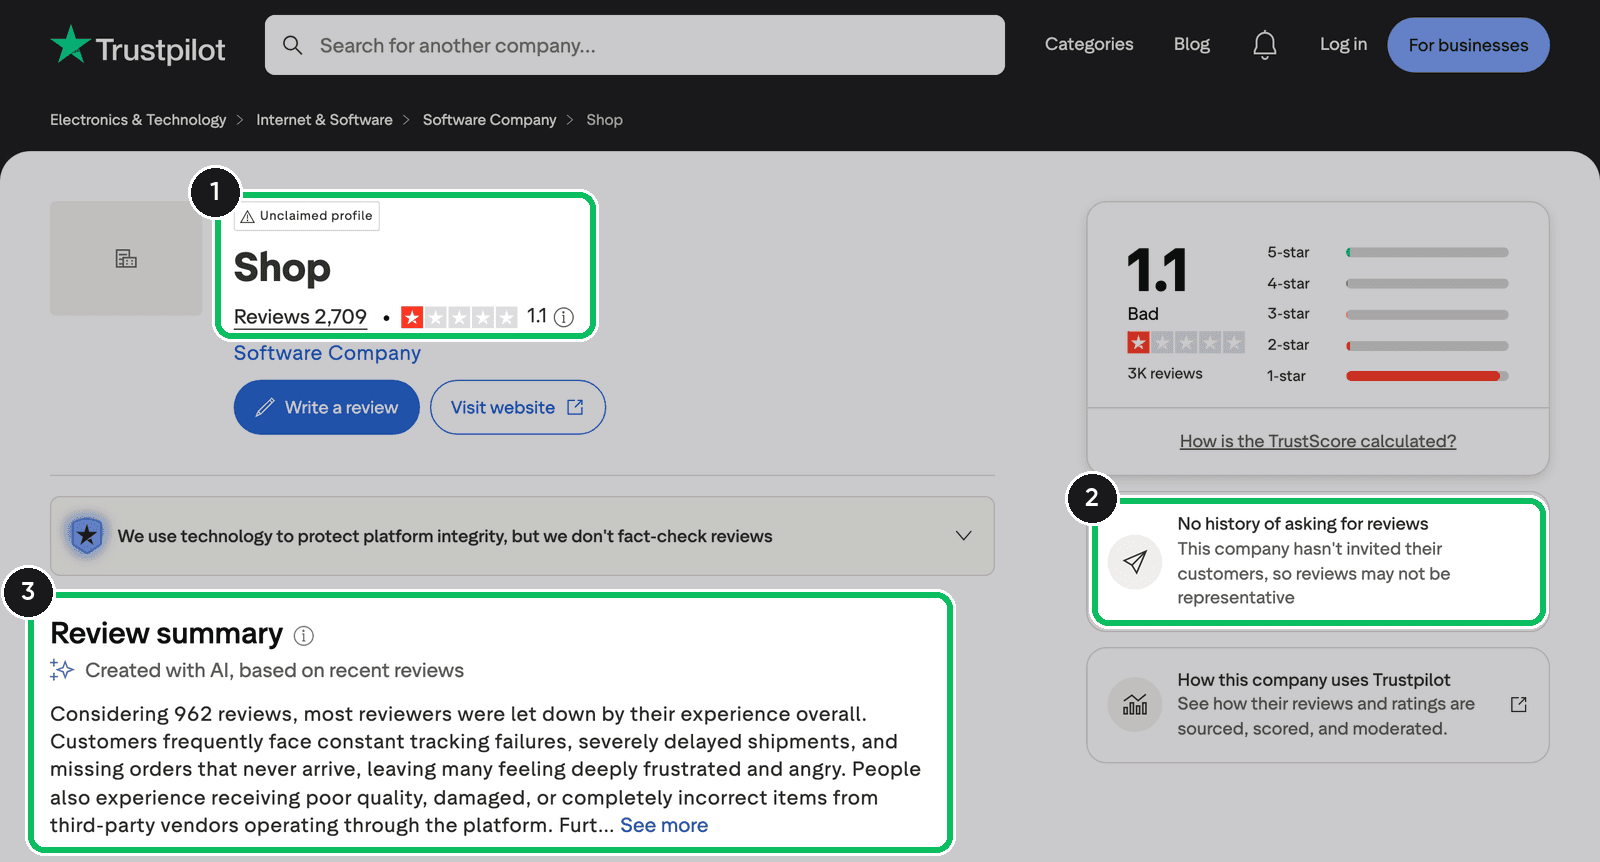Open How is the TrustScore calculated link
The image size is (1600, 862).
click(x=1318, y=441)
